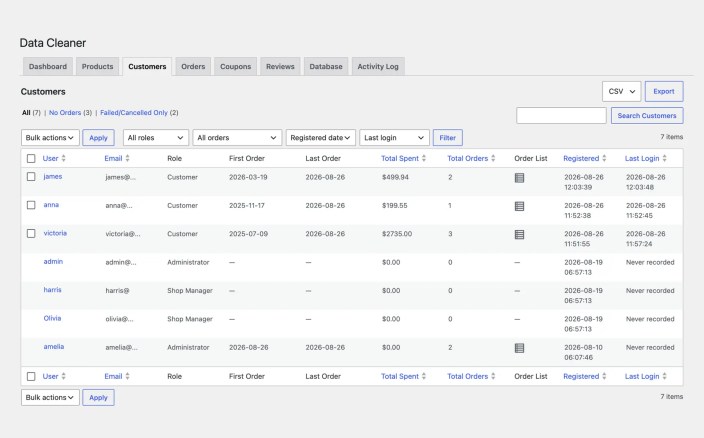The height and width of the screenshot is (438, 704).
Task: Click sort arrows beside footer Registered
Action: click(604, 376)
